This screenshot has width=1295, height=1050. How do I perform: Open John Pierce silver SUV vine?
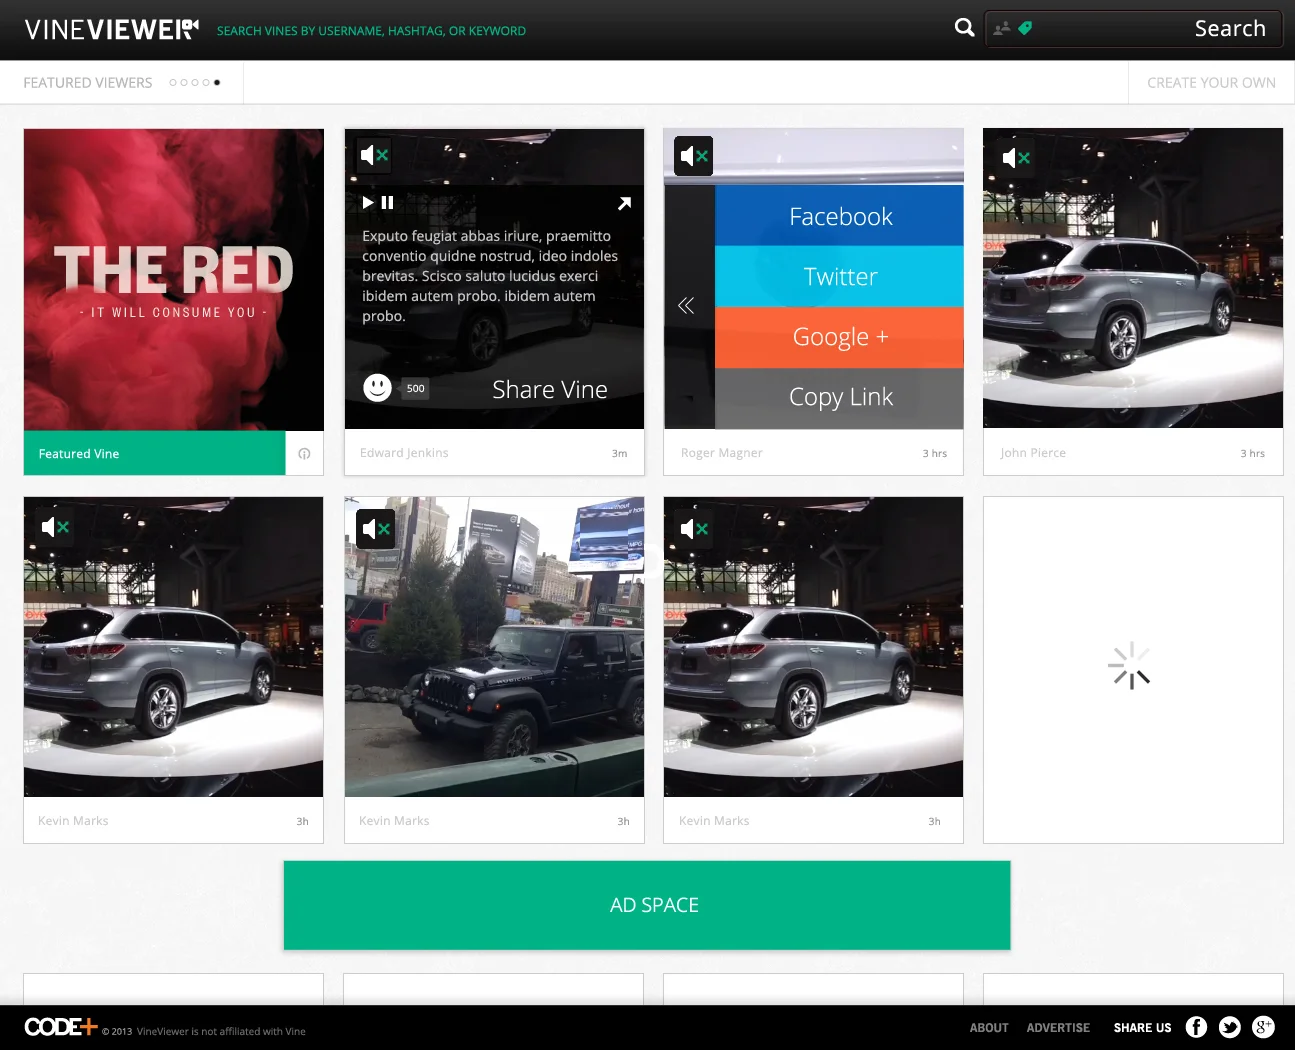pyautogui.click(x=1133, y=278)
